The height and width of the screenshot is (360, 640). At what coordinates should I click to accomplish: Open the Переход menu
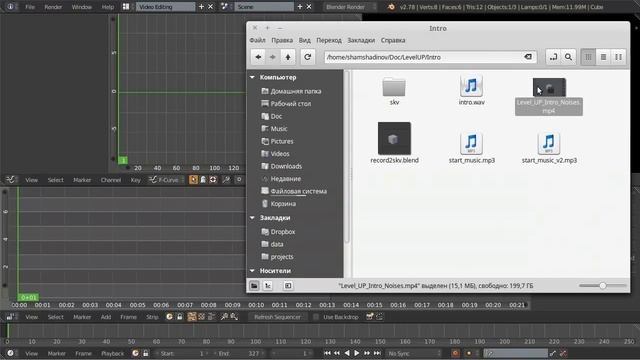tap(329, 40)
